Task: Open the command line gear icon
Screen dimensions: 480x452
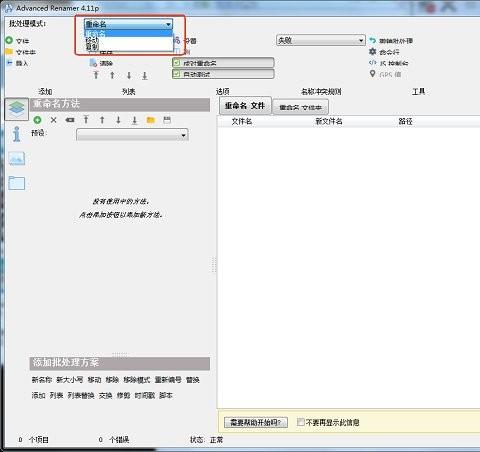Action: click(x=373, y=51)
